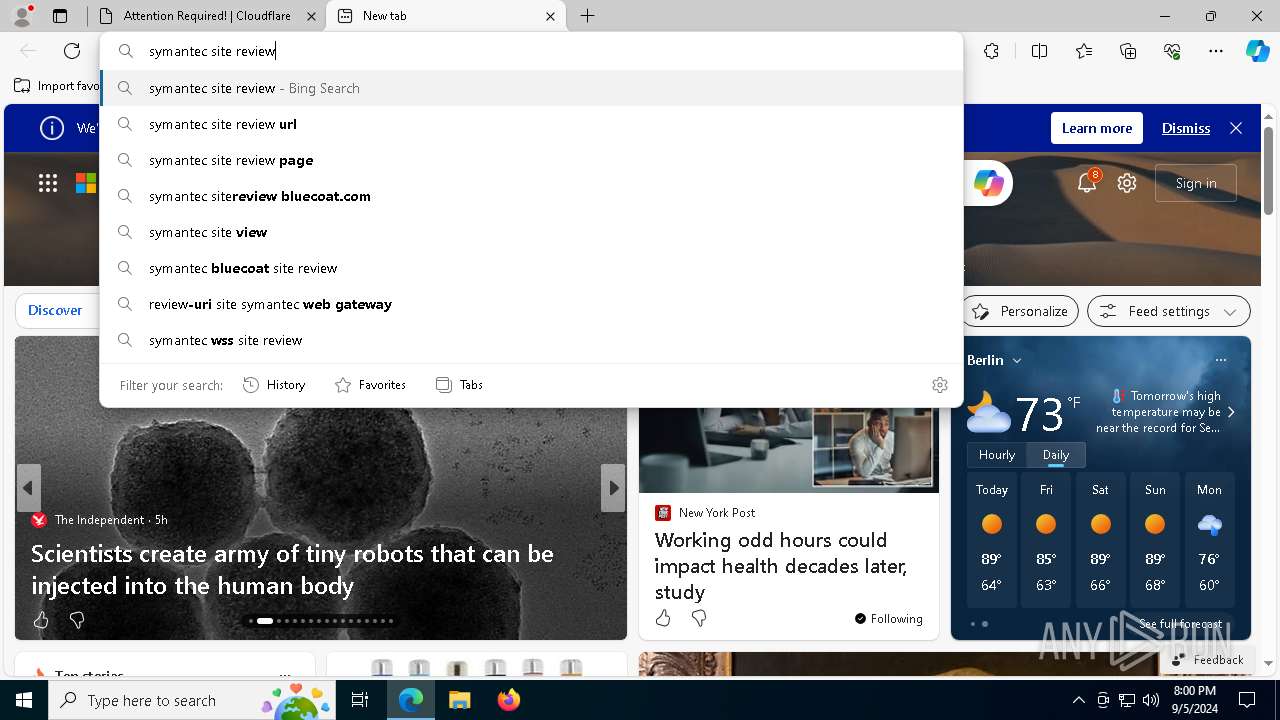Screen dimensions: 1280x720
Task: Close the New tab tab
Action: point(550,16)
